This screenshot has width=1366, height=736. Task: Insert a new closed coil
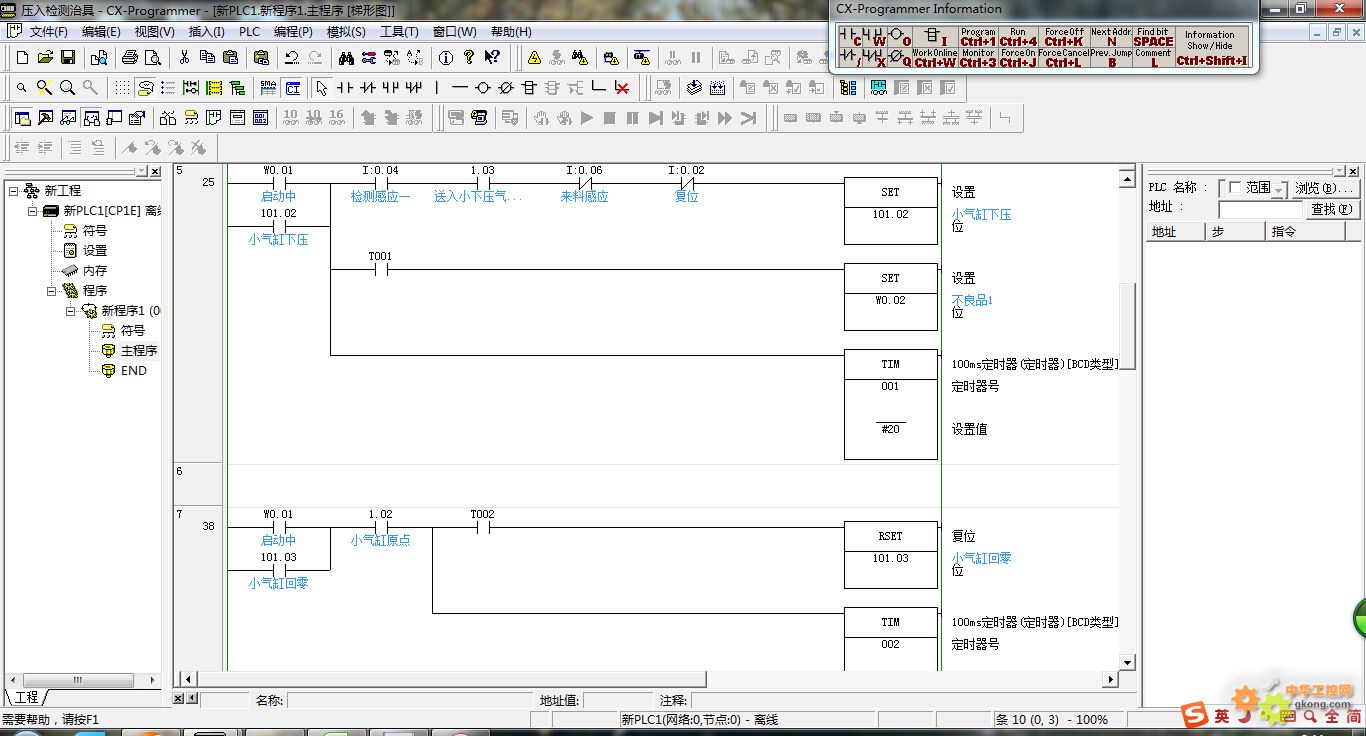click(506, 88)
